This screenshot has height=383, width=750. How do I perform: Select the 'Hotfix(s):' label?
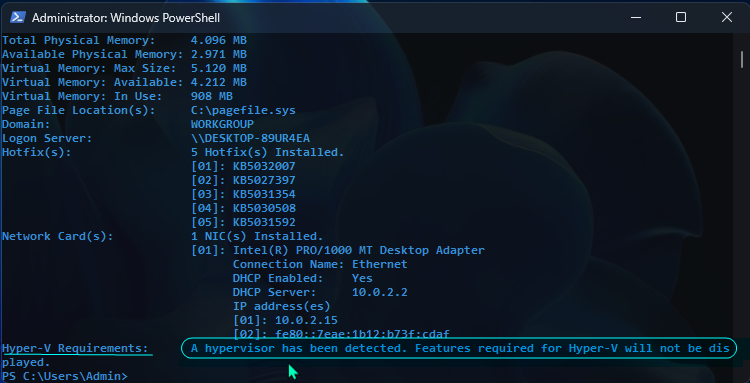36,152
